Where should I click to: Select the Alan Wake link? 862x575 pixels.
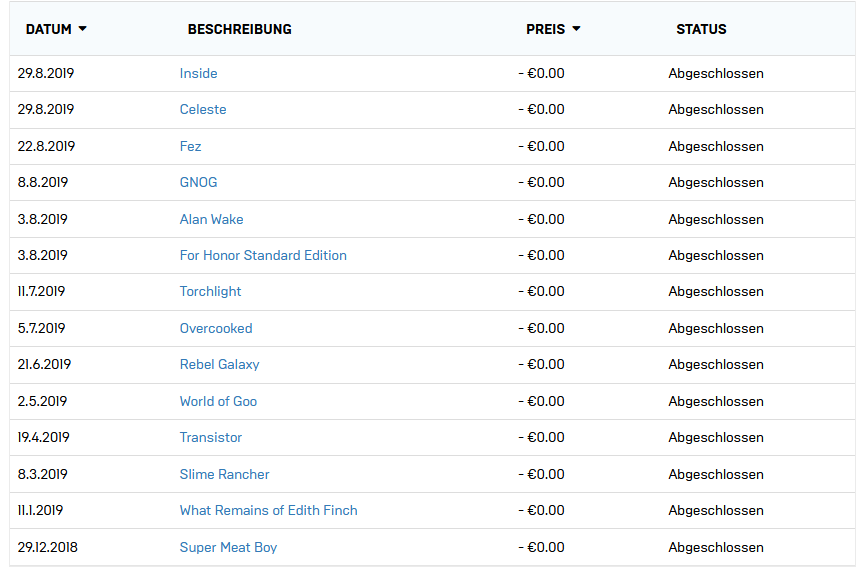211,219
